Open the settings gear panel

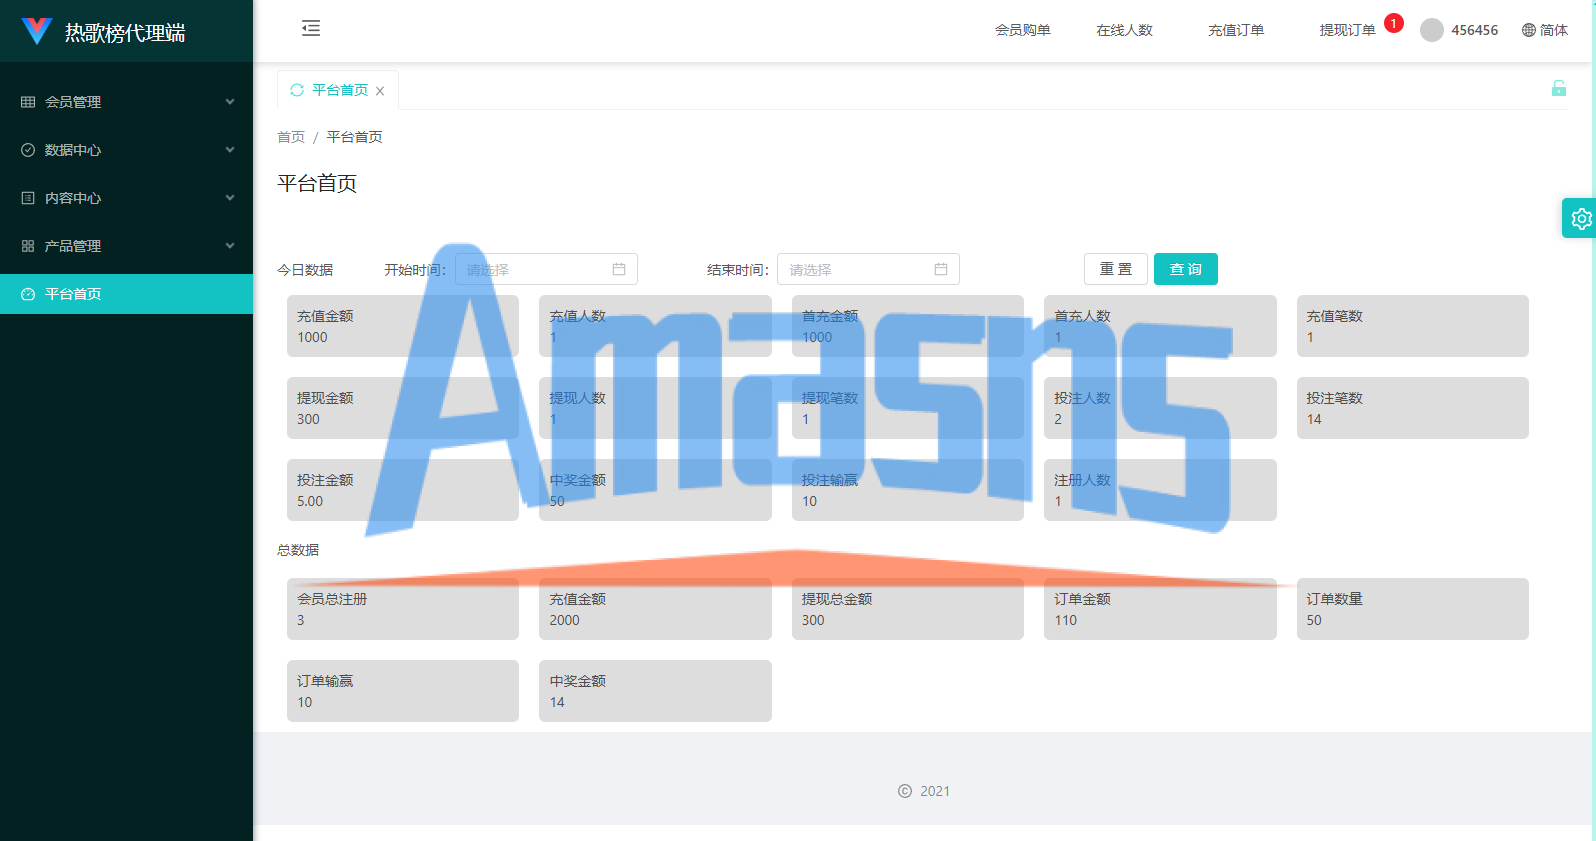click(x=1581, y=218)
